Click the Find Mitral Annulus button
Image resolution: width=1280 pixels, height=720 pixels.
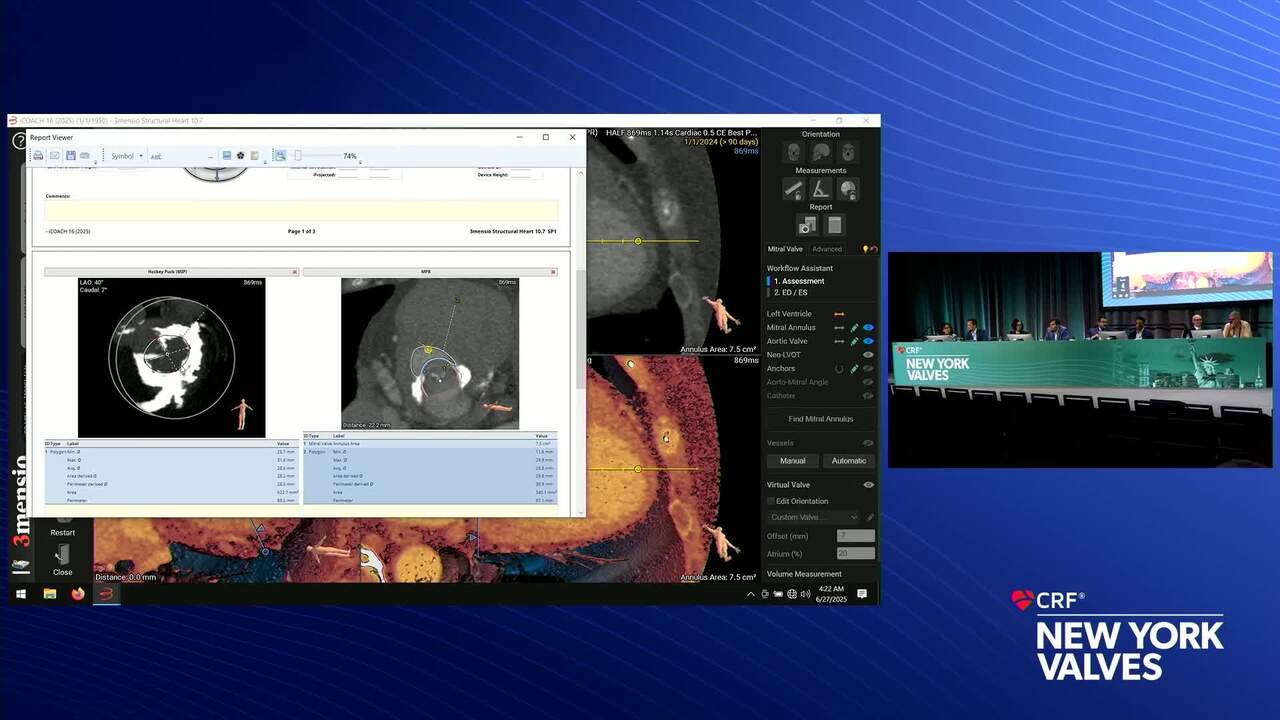click(x=821, y=419)
